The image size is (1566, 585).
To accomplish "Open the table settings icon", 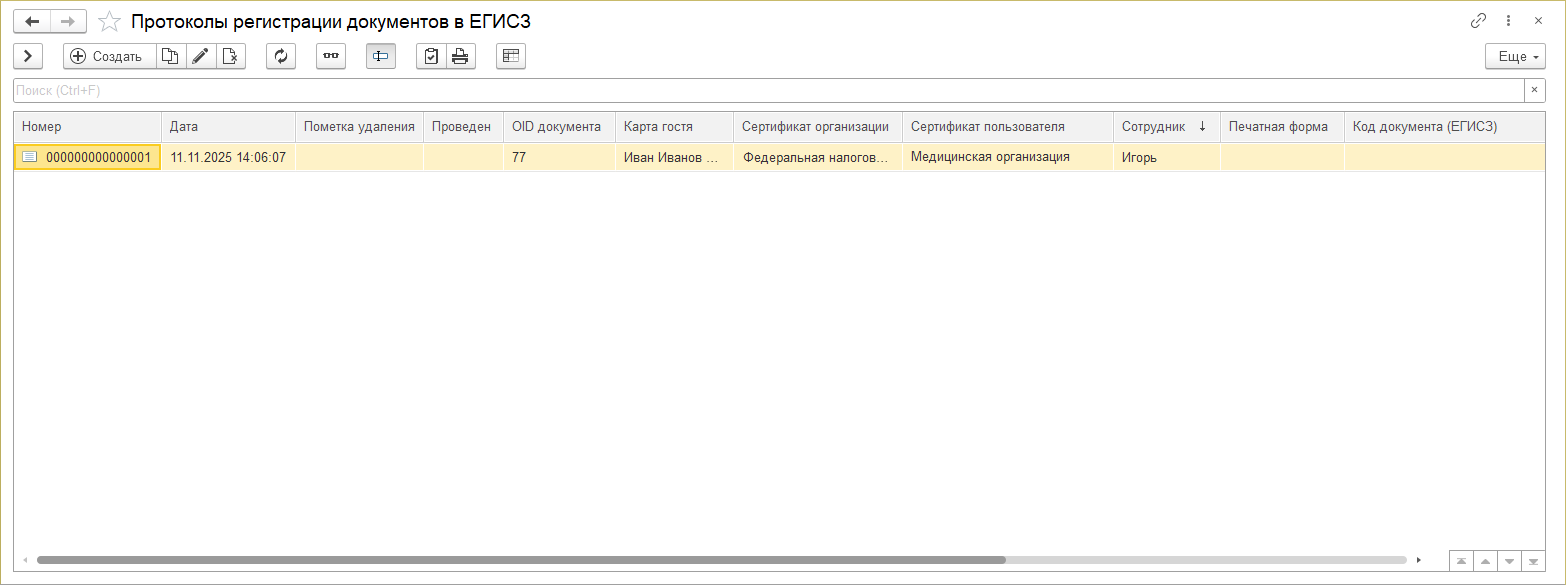I will (511, 56).
